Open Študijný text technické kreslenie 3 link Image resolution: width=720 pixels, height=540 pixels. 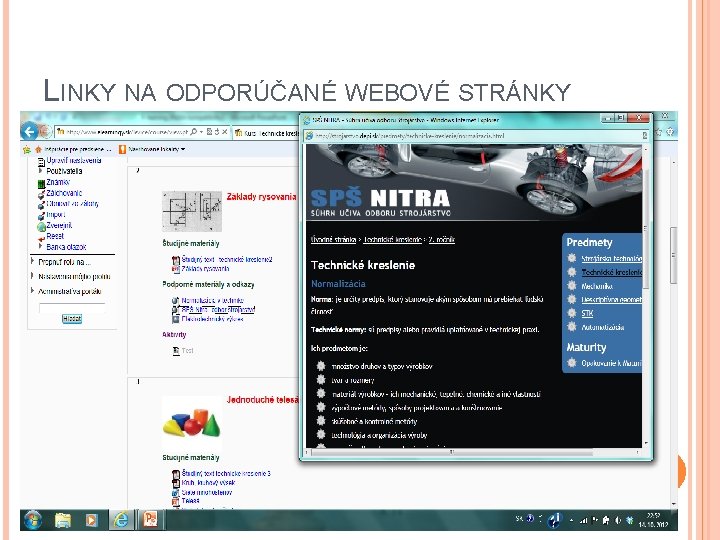226,473
